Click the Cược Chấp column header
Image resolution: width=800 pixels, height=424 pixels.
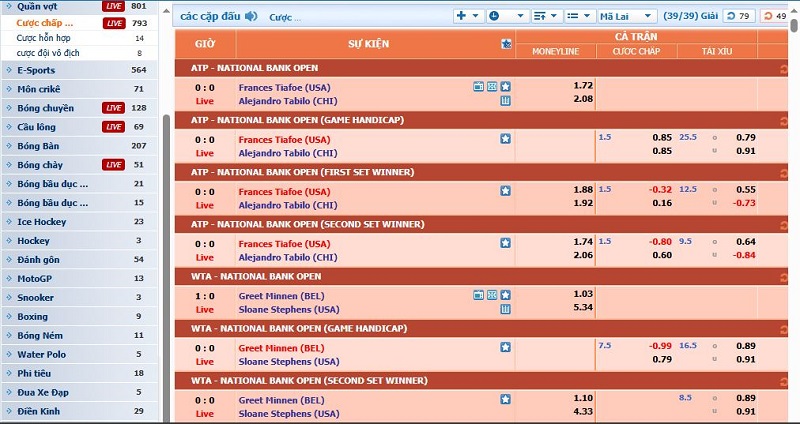coord(636,52)
